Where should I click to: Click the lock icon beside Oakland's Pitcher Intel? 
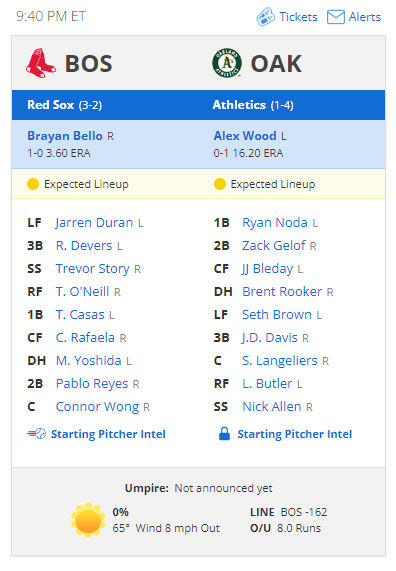point(224,433)
